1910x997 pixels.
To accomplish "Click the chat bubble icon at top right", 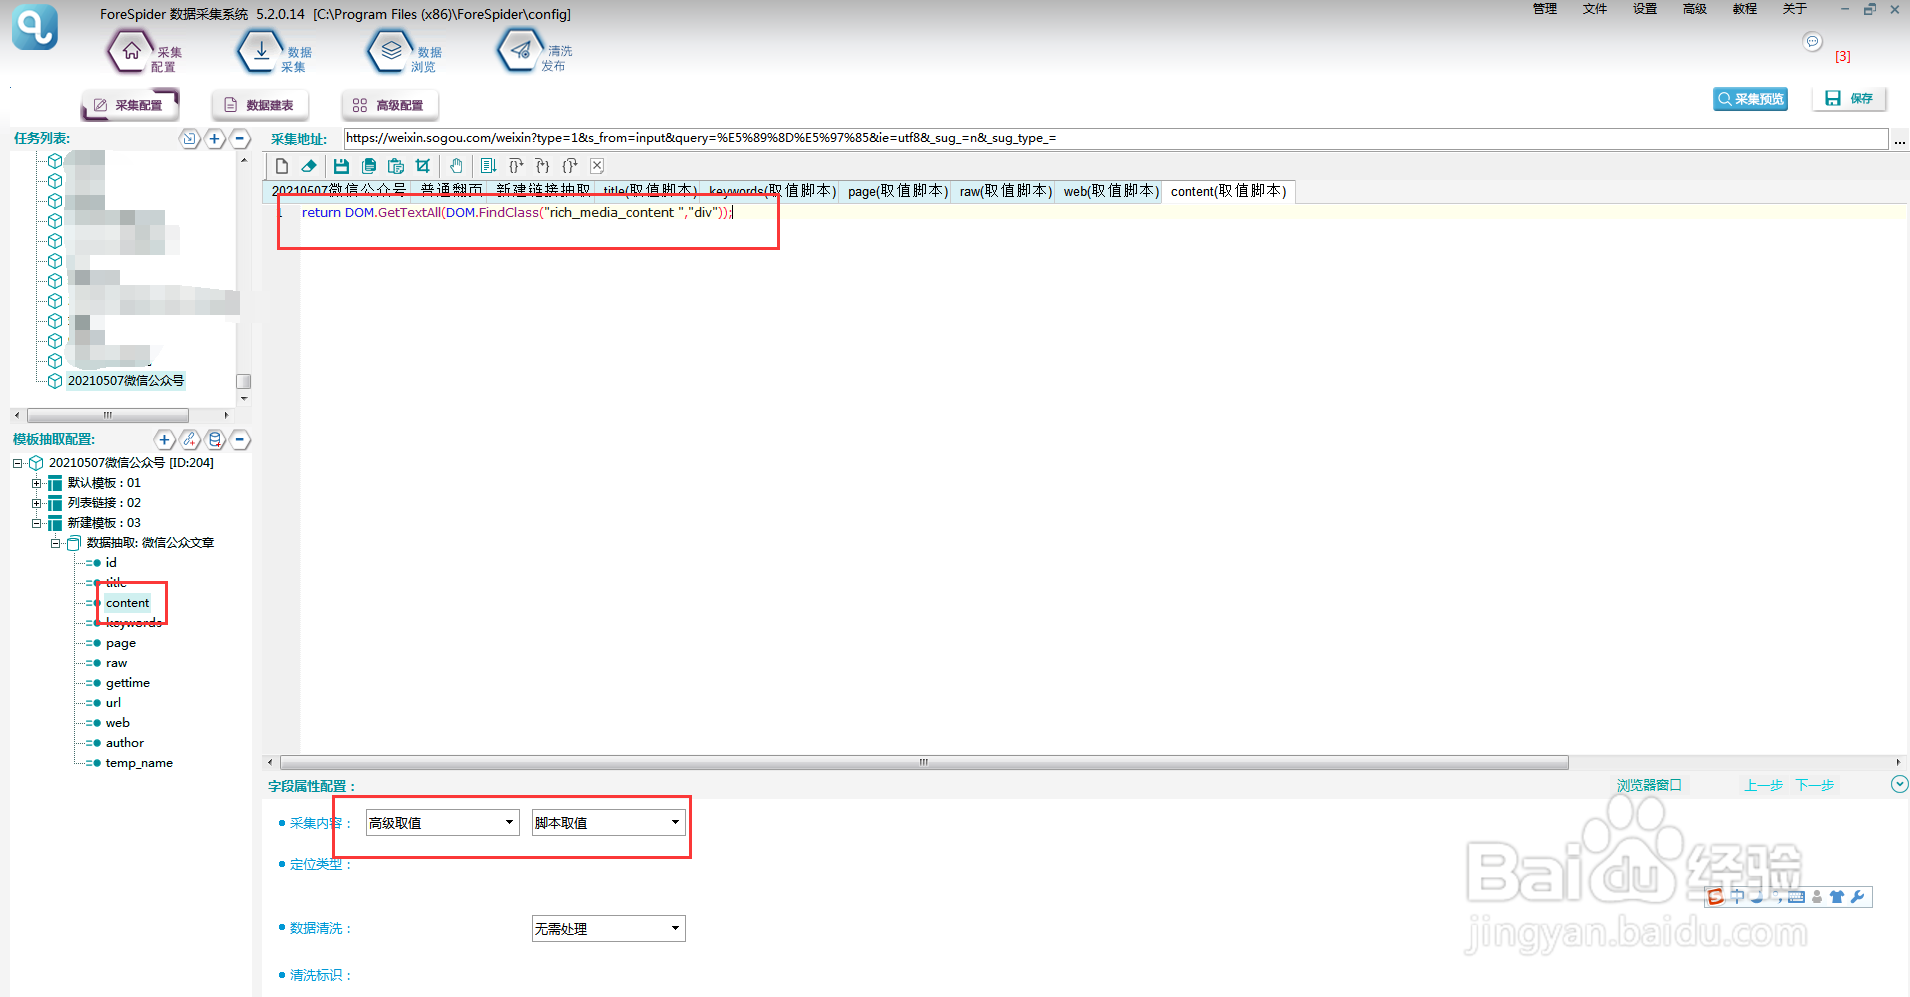I will click(x=1812, y=41).
